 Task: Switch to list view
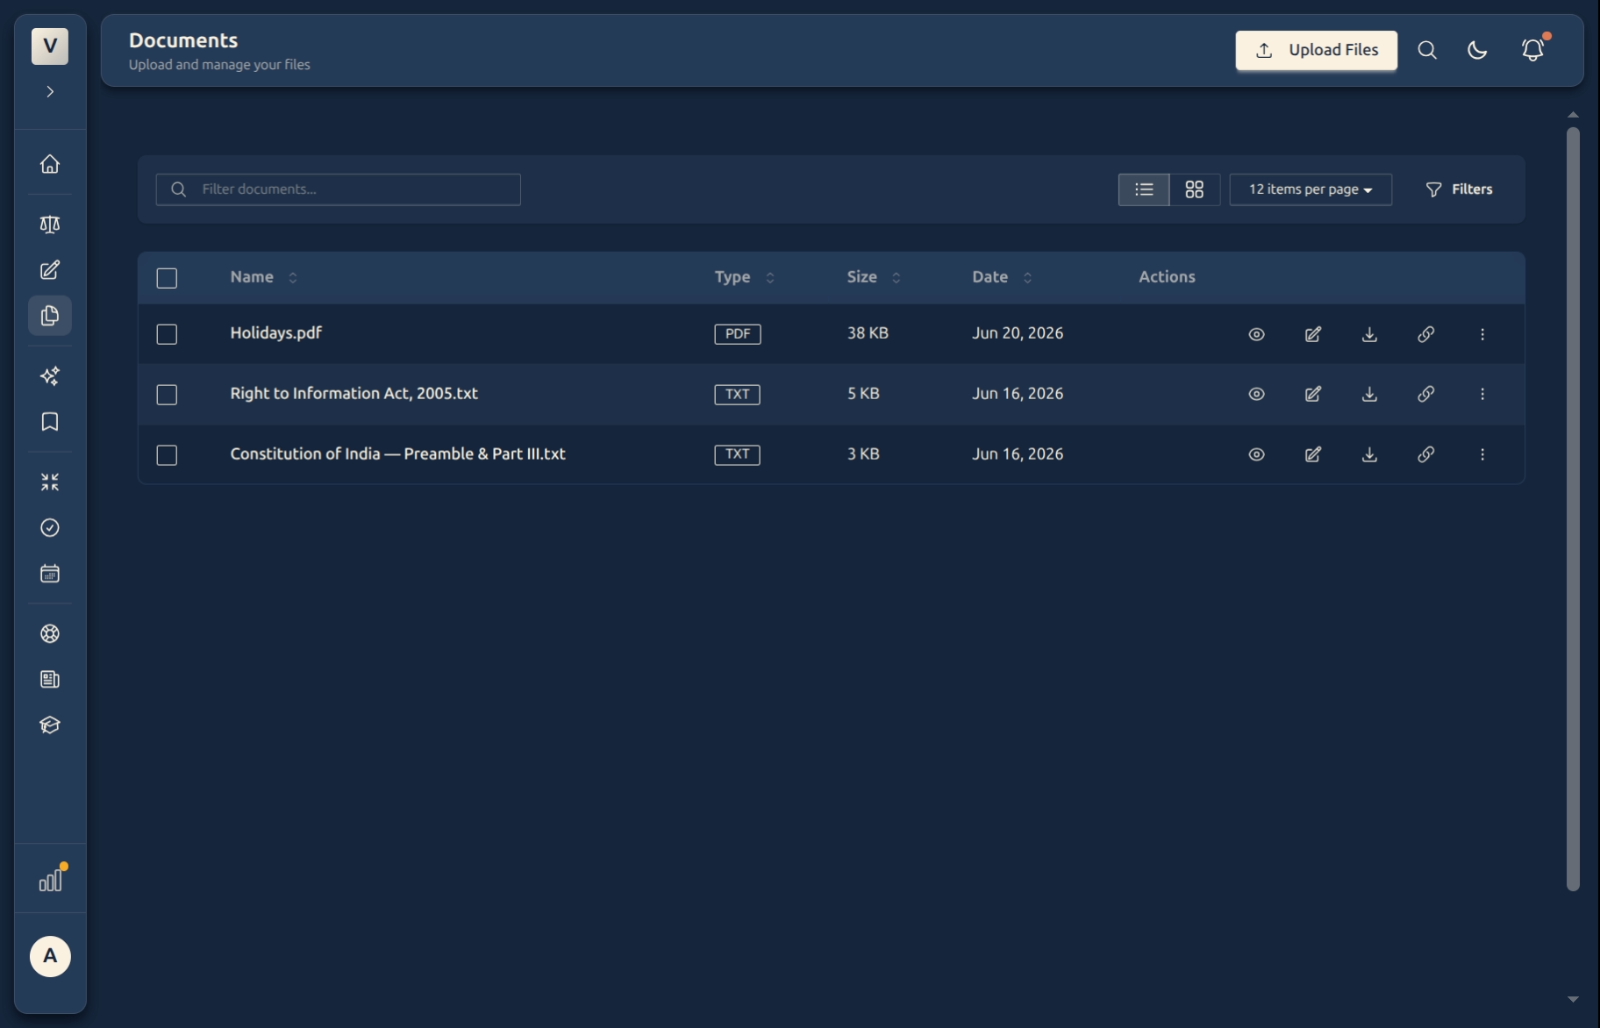point(1144,189)
